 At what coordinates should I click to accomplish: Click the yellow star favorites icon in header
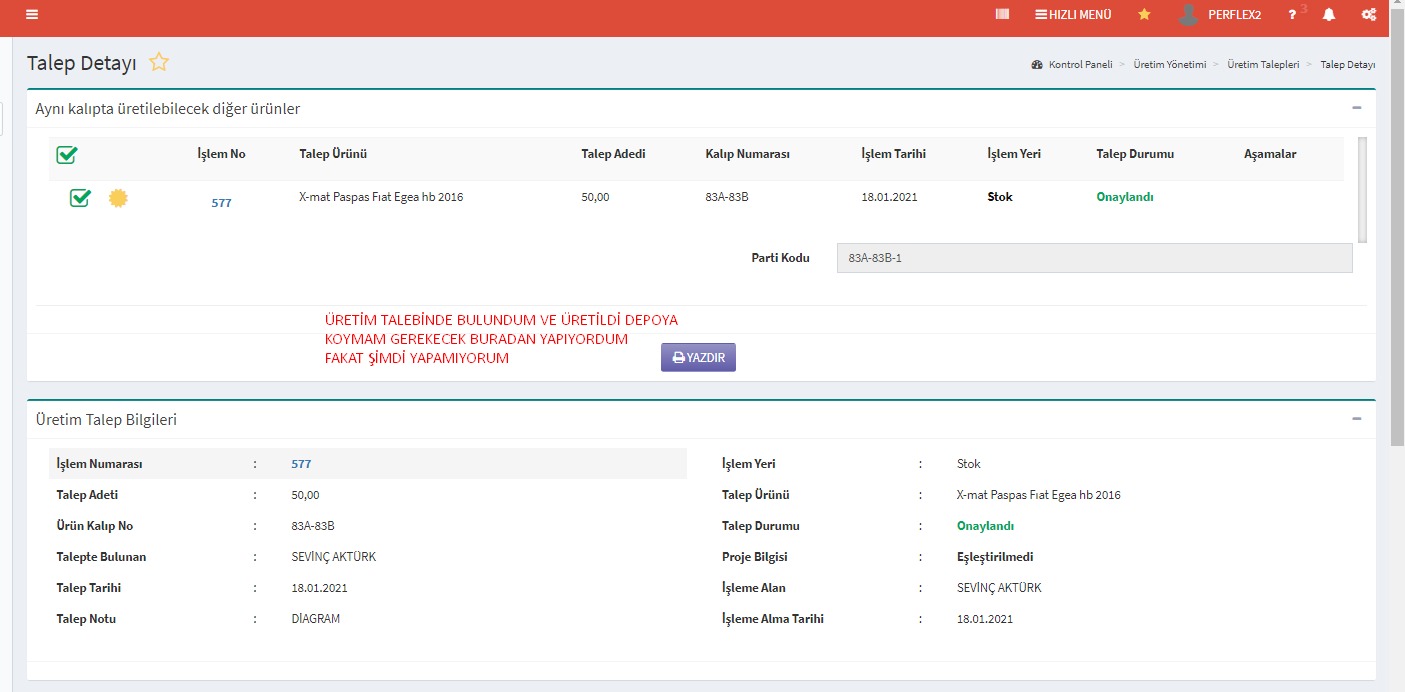pyautogui.click(x=1144, y=15)
